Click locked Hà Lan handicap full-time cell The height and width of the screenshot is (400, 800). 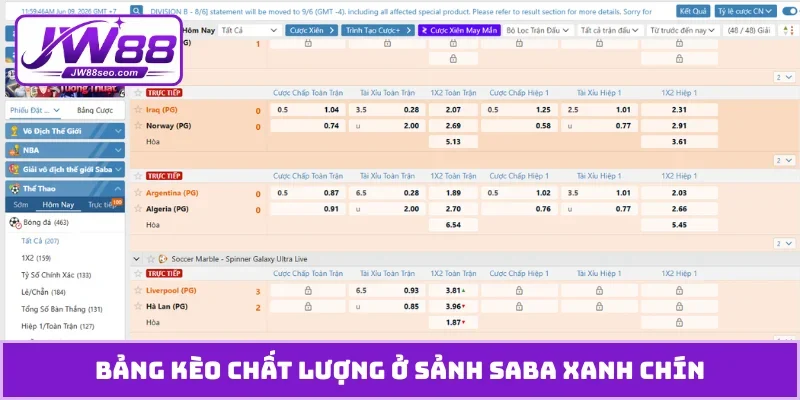pyautogui.click(x=308, y=306)
